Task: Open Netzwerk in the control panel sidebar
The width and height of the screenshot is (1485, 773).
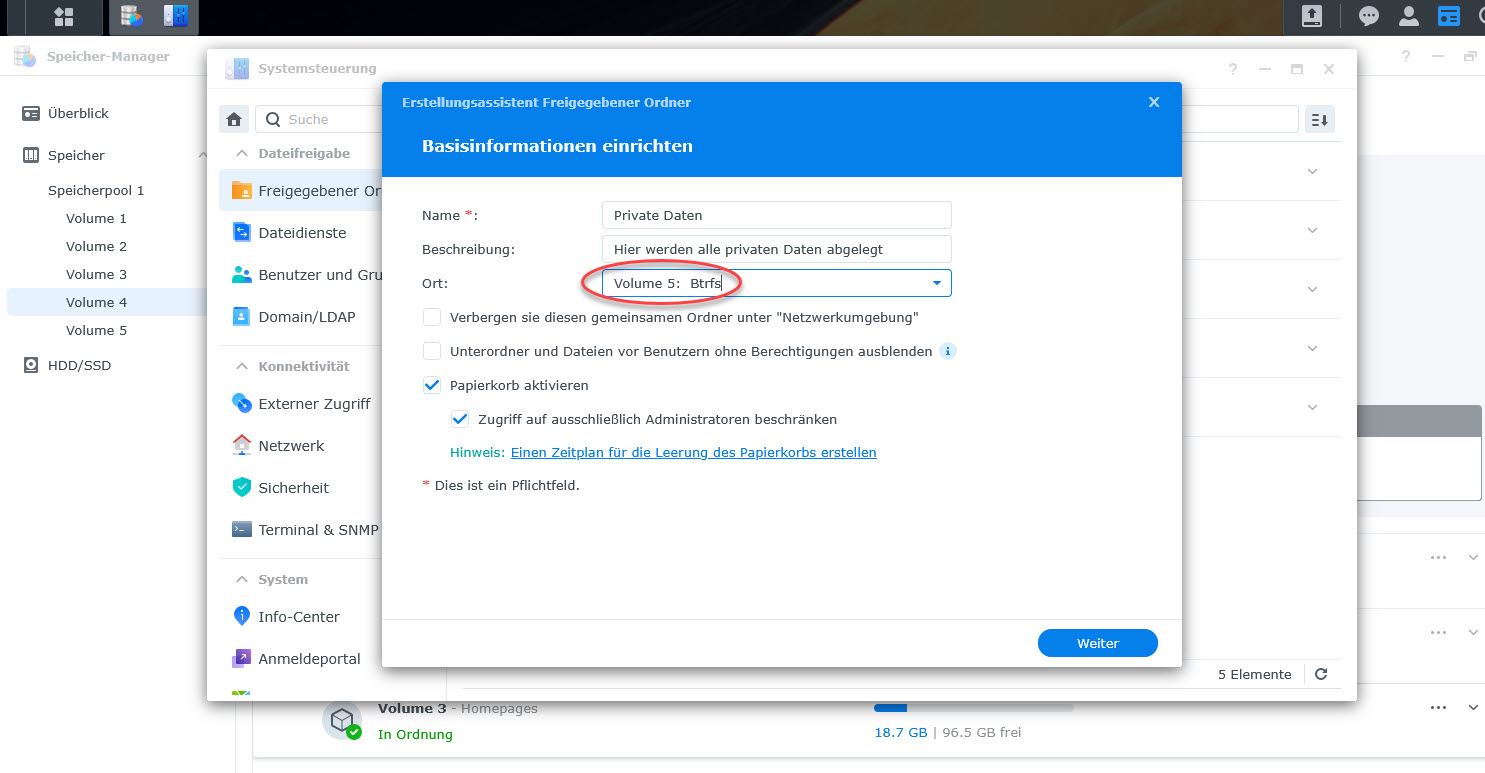Action: [291, 446]
